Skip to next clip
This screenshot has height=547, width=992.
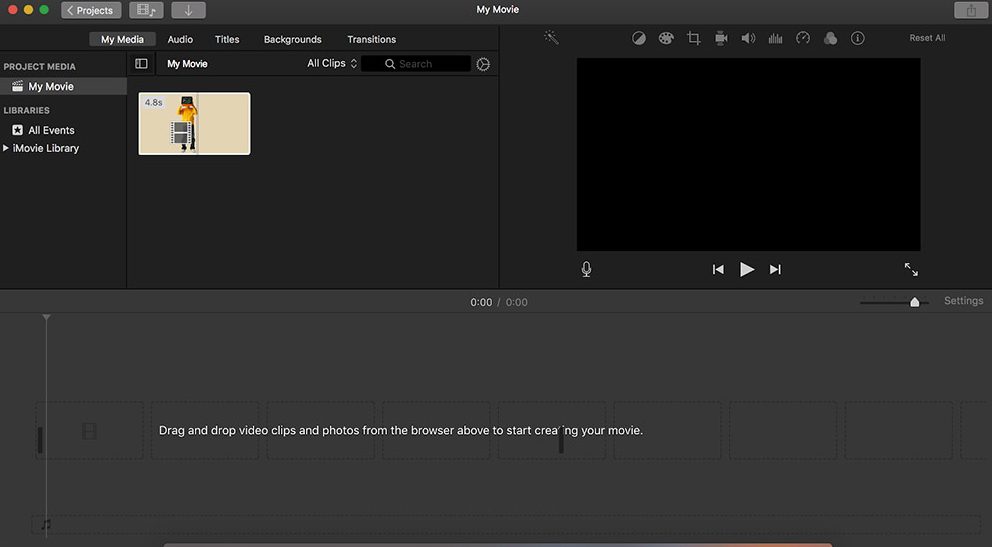[x=775, y=269]
